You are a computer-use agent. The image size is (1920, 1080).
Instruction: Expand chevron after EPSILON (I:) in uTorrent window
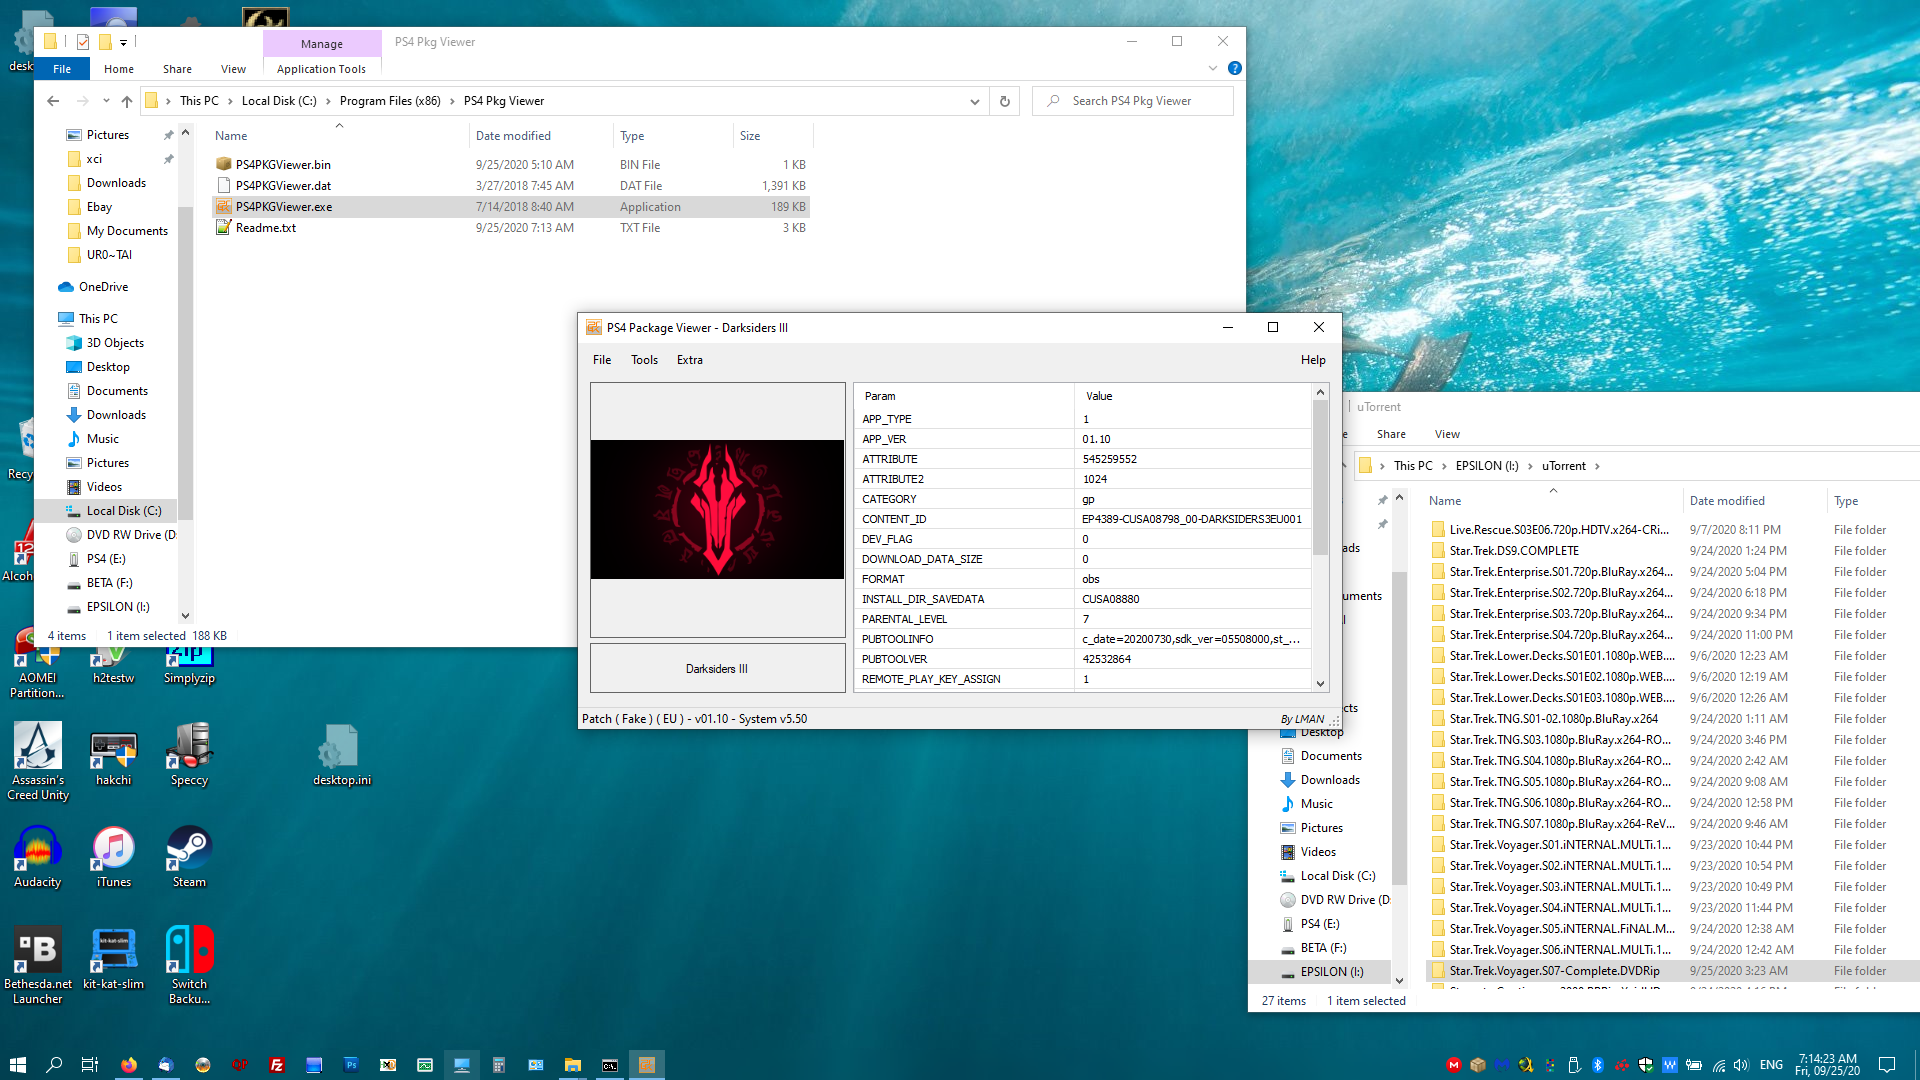click(x=1530, y=466)
